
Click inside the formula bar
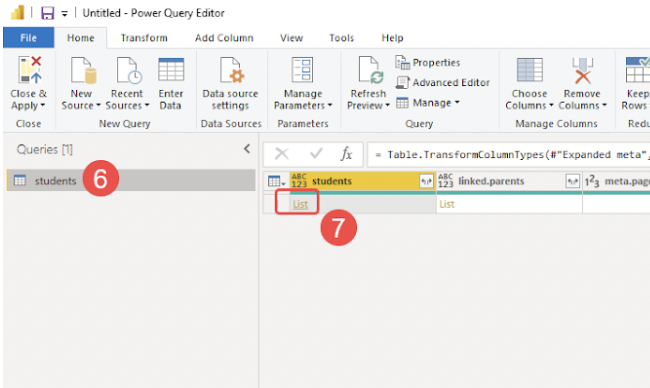pos(510,154)
